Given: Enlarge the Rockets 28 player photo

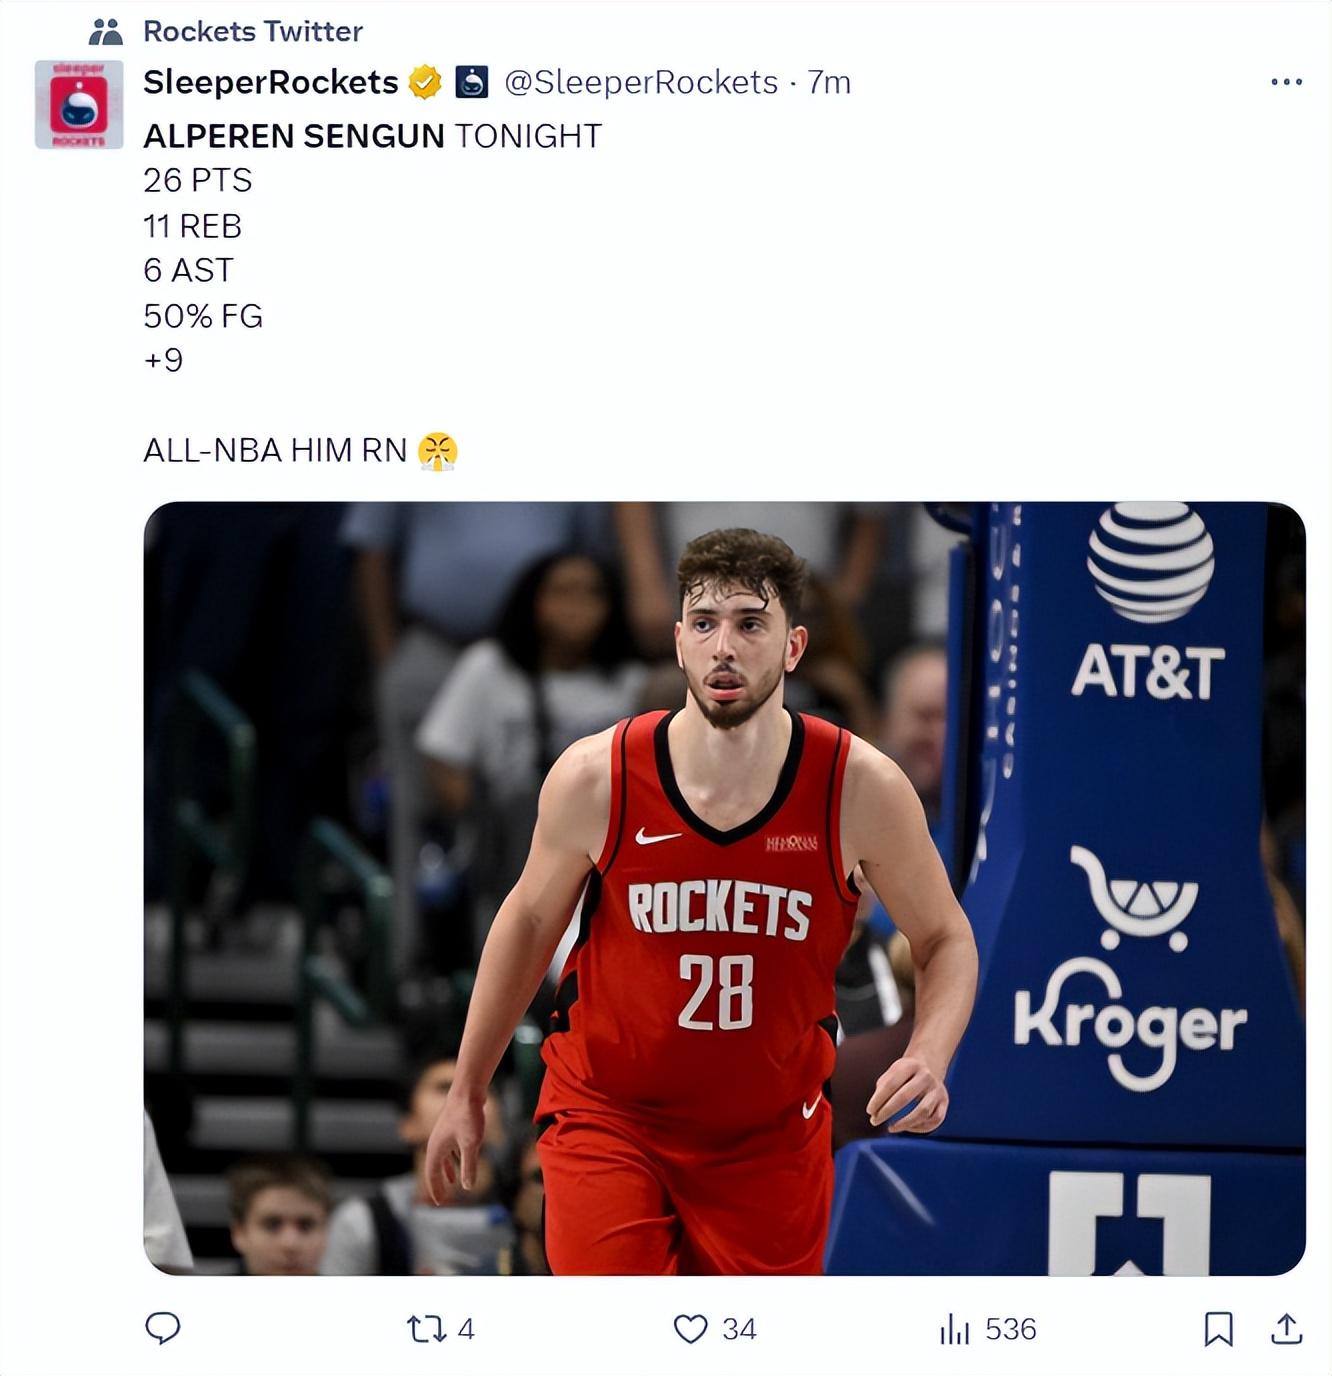Looking at the screenshot, I should 725,888.
